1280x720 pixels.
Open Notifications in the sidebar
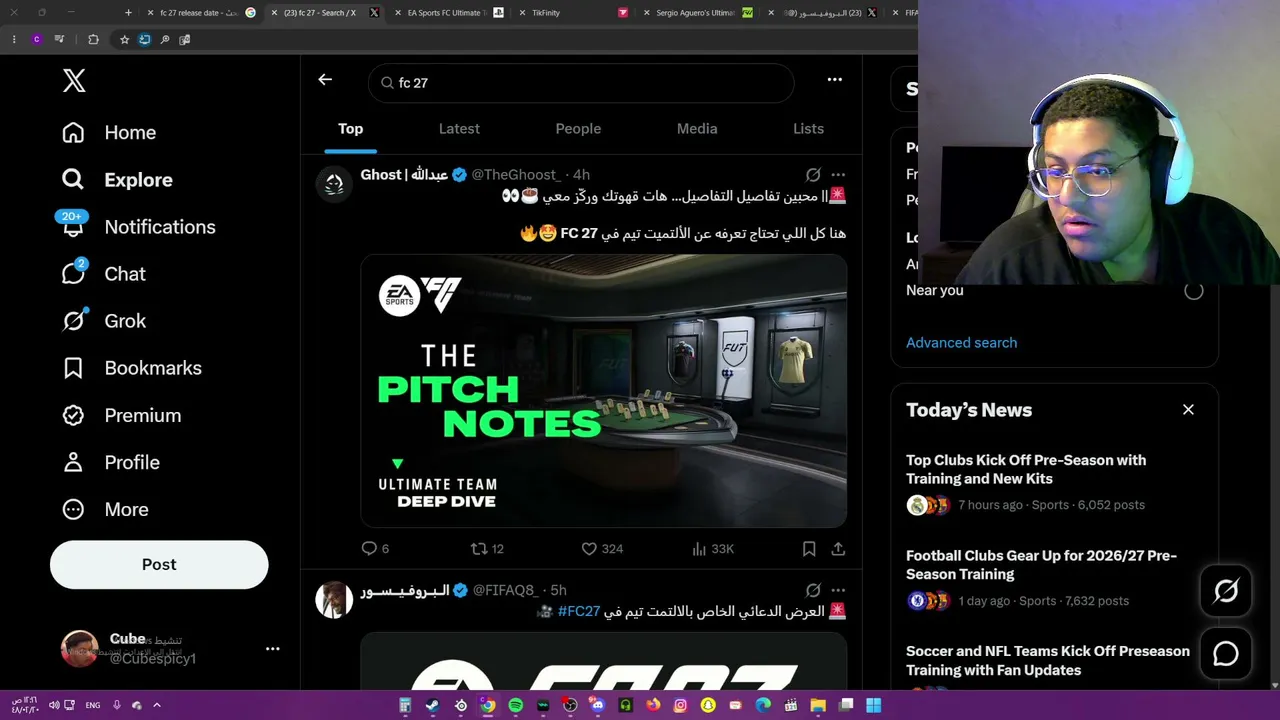click(x=138, y=227)
